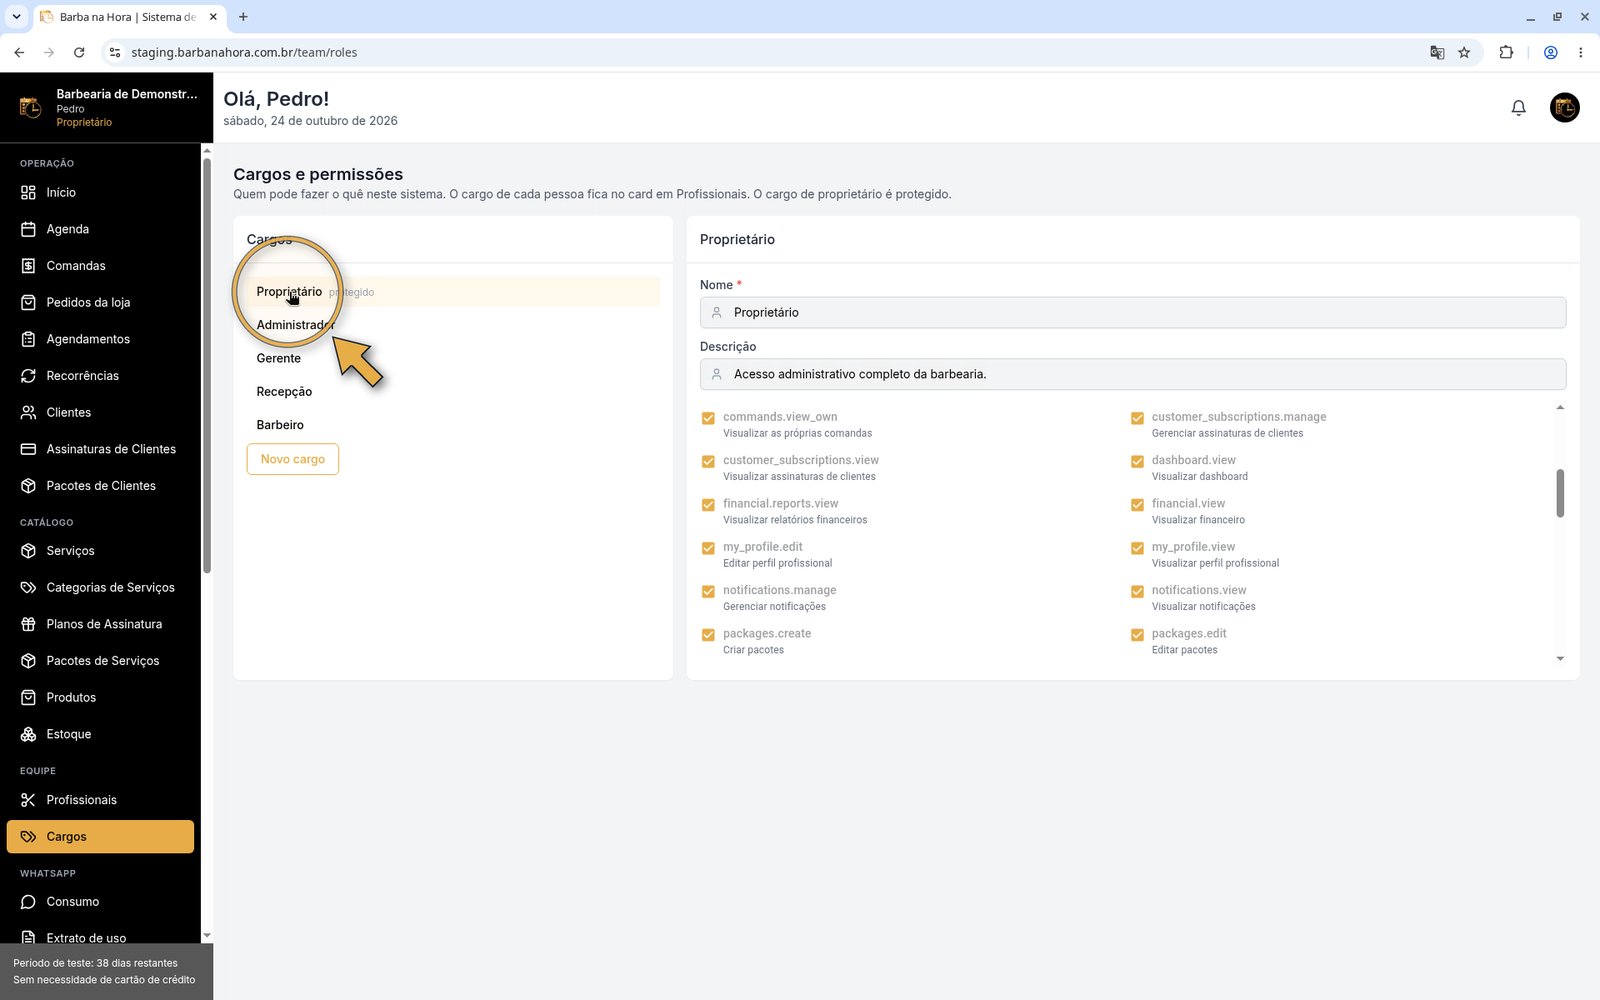Click the Clientes people icon
This screenshot has width=1600, height=1000.
point(28,412)
